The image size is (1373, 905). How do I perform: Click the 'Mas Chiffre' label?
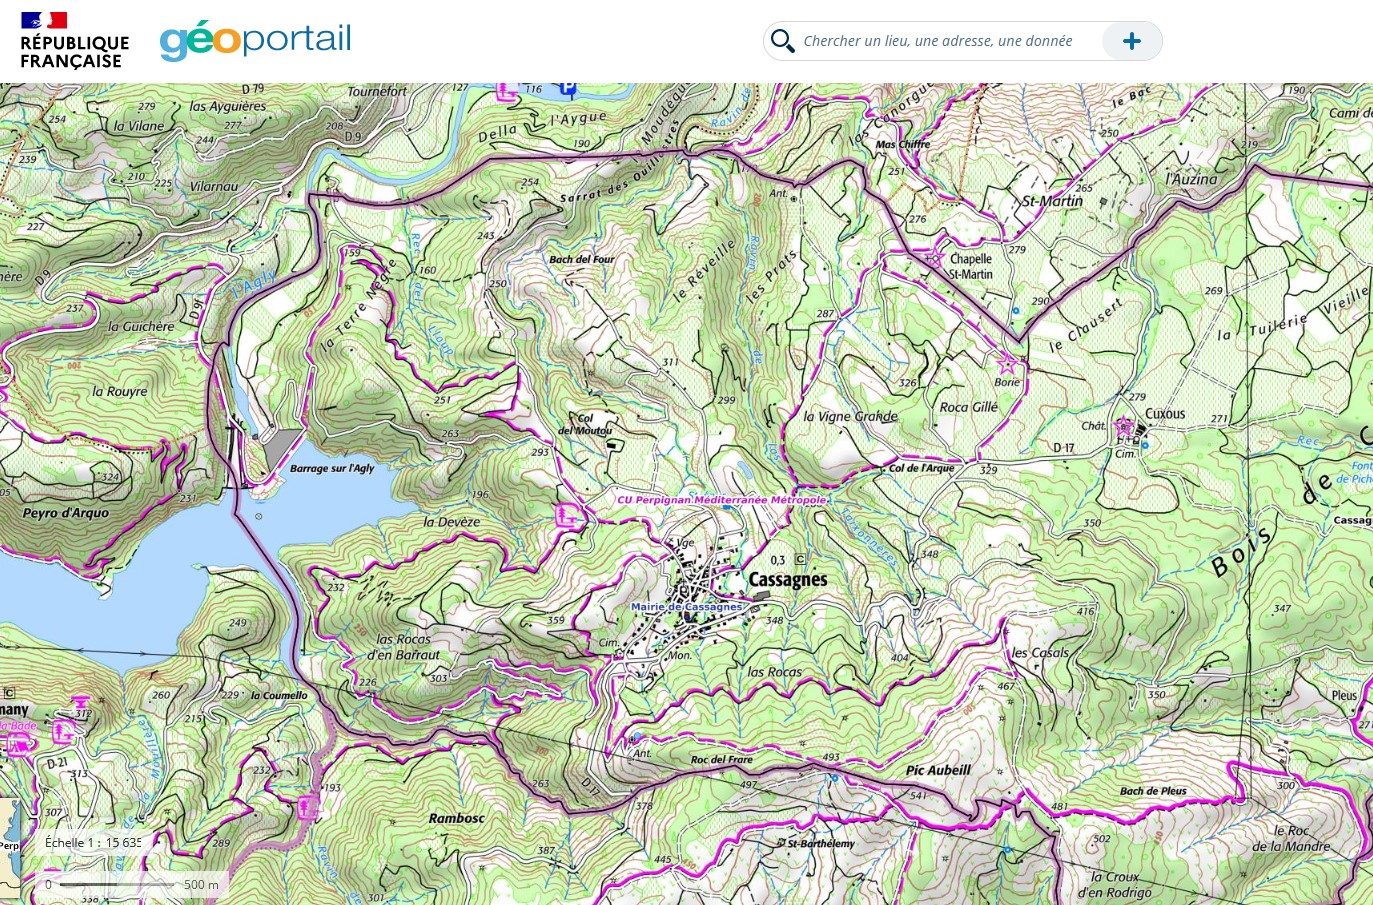coord(902,144)
